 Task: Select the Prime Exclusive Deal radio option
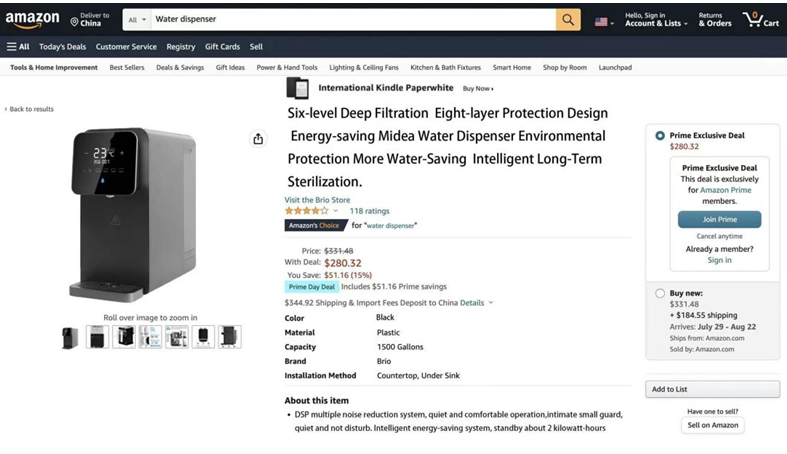659,135
